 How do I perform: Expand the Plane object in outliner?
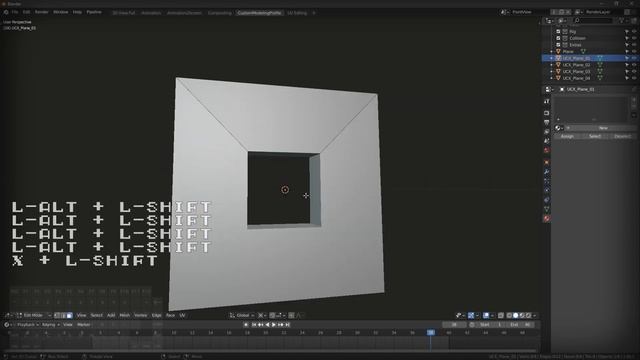point(551,51)
